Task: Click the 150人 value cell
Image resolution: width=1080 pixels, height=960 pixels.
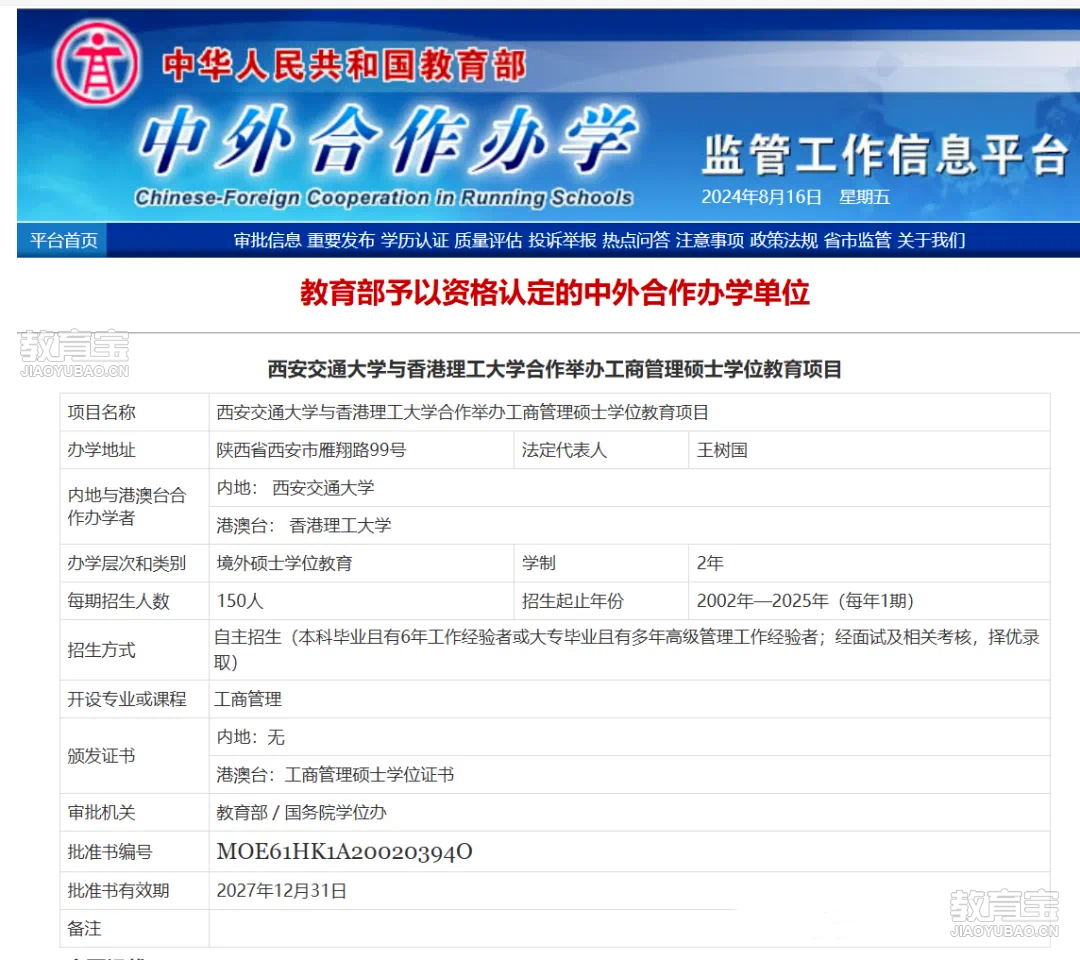Action: coord(362,601)
